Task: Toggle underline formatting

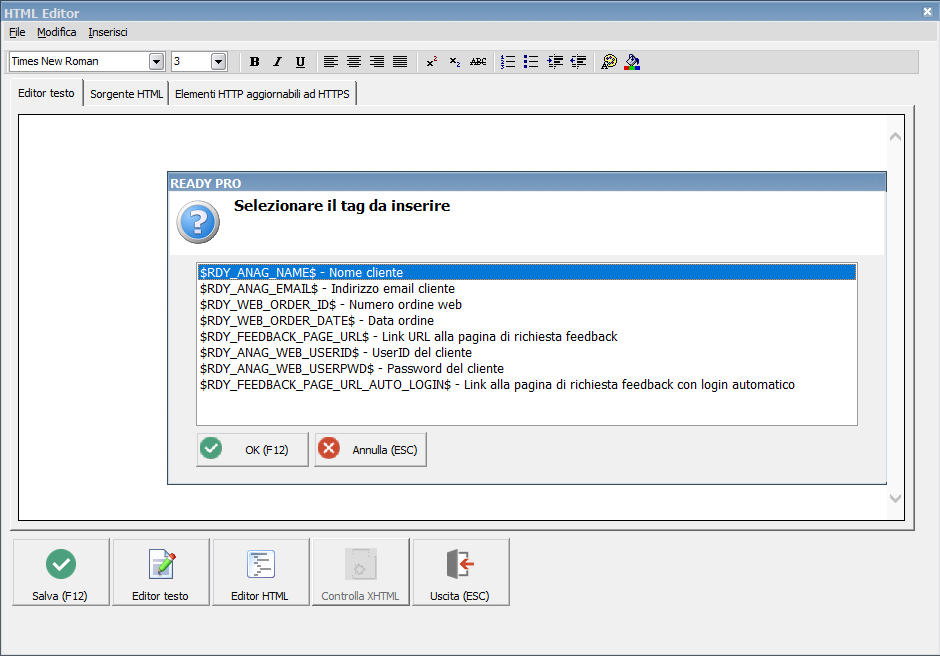Action: [300, 62]
